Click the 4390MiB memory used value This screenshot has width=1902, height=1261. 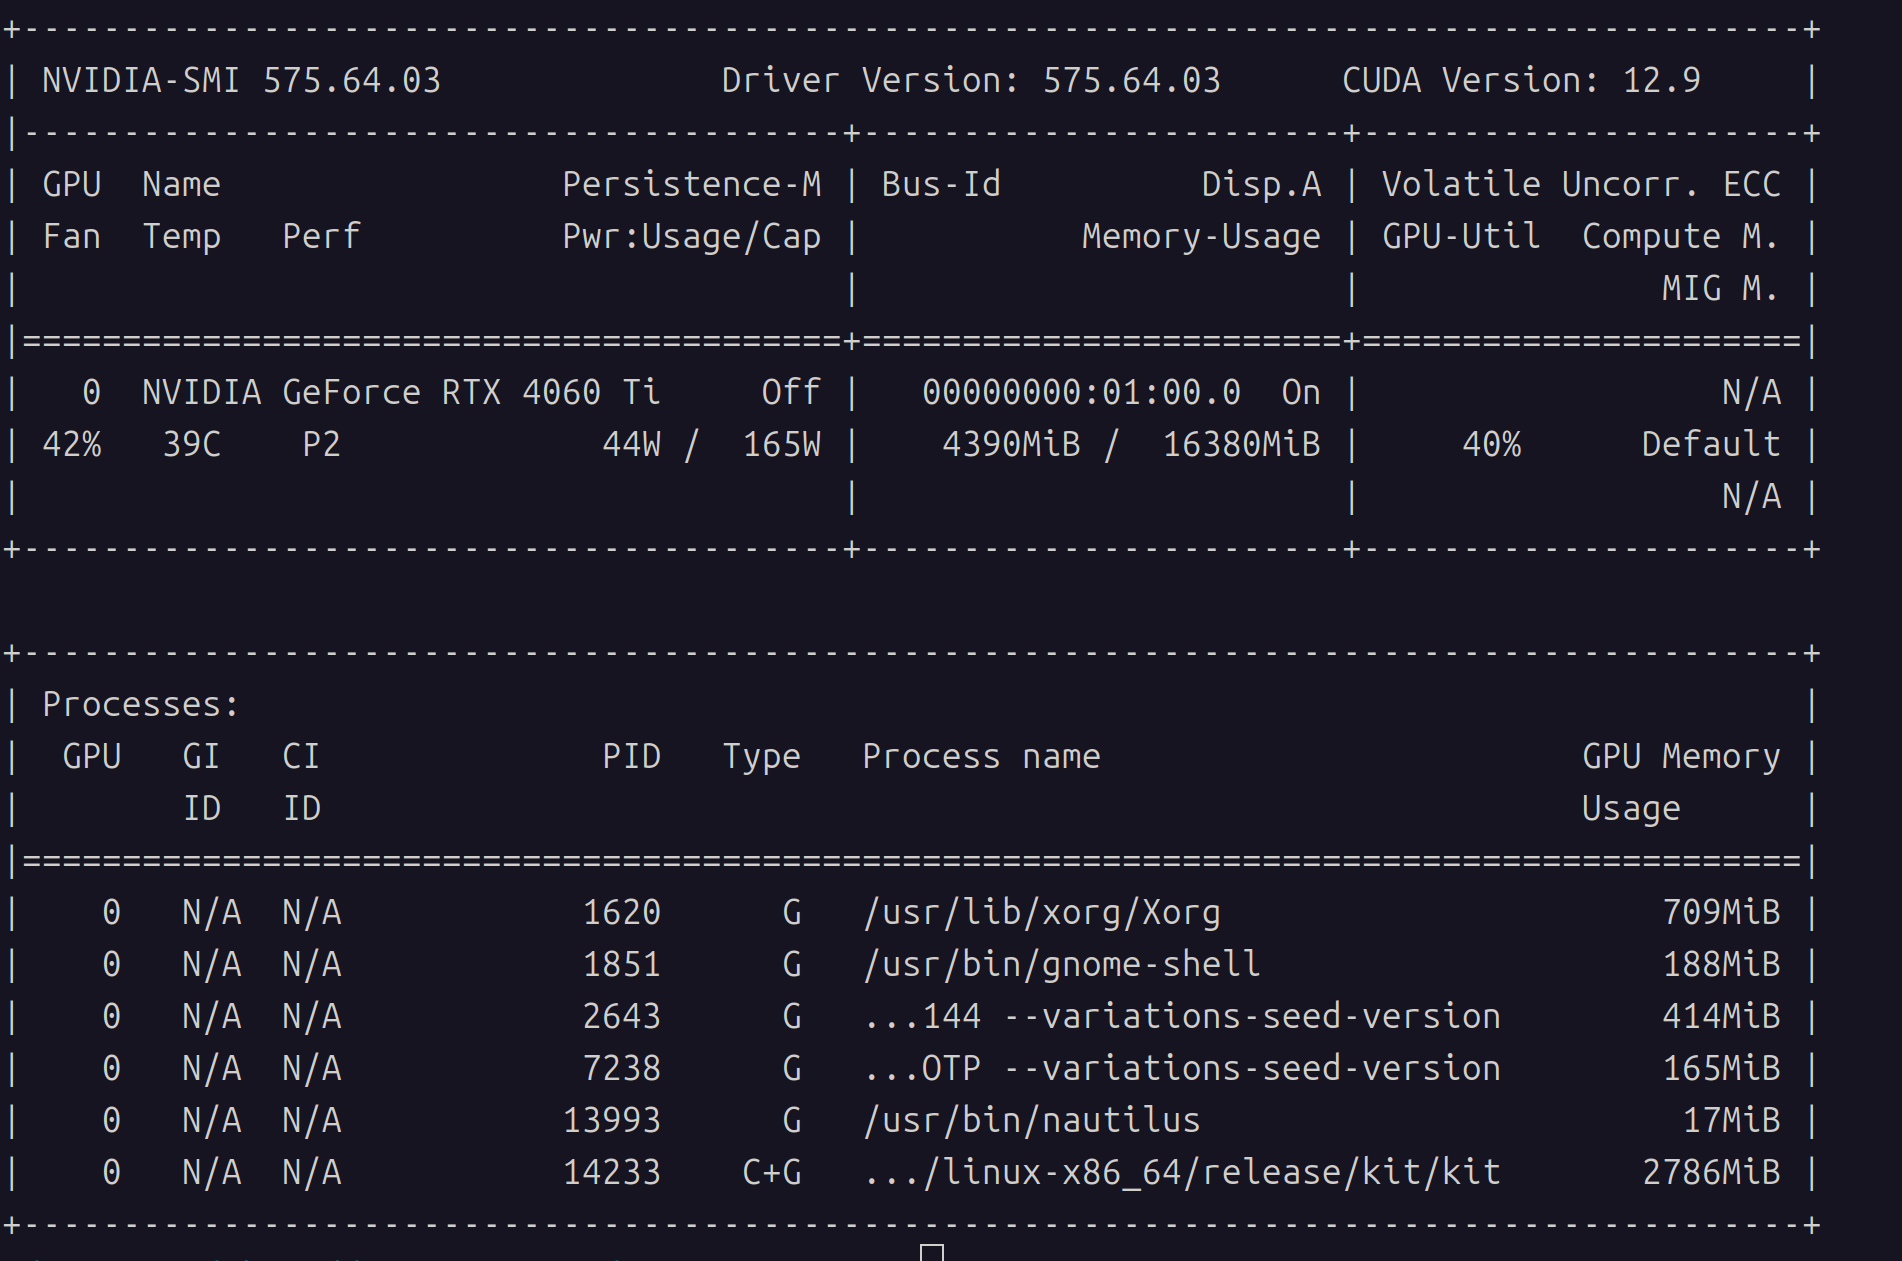point(1012,444)
